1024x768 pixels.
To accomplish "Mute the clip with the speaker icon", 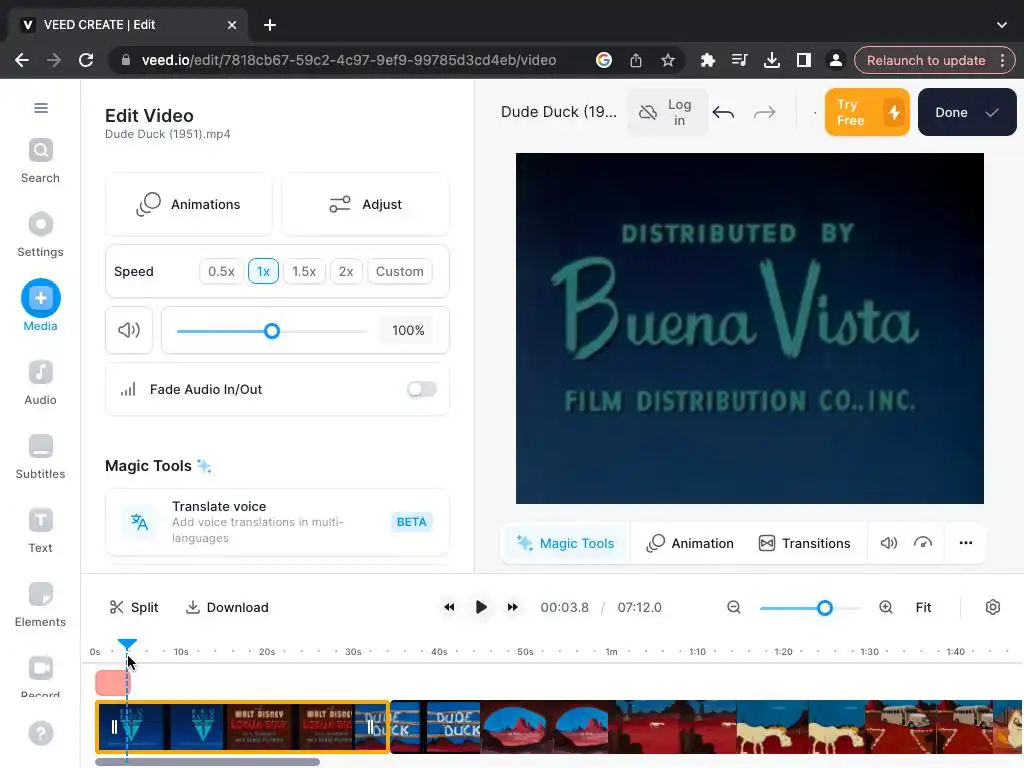I will pos(129,330).
